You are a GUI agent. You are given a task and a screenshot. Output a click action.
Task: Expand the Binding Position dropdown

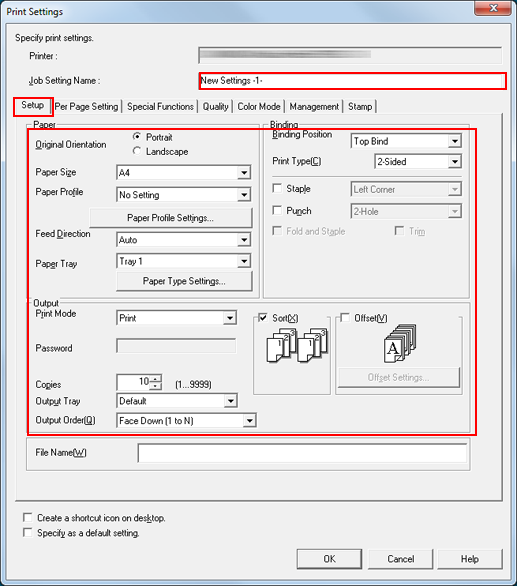tap(455, 141)
